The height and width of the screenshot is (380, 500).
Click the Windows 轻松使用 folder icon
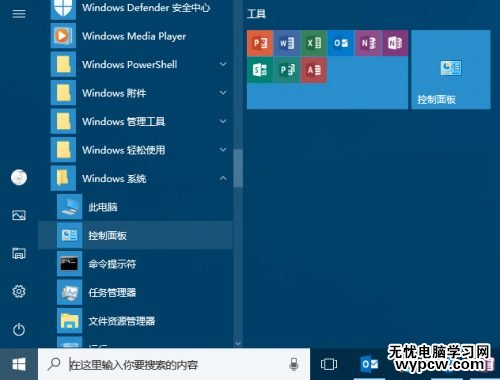(63, 150)
